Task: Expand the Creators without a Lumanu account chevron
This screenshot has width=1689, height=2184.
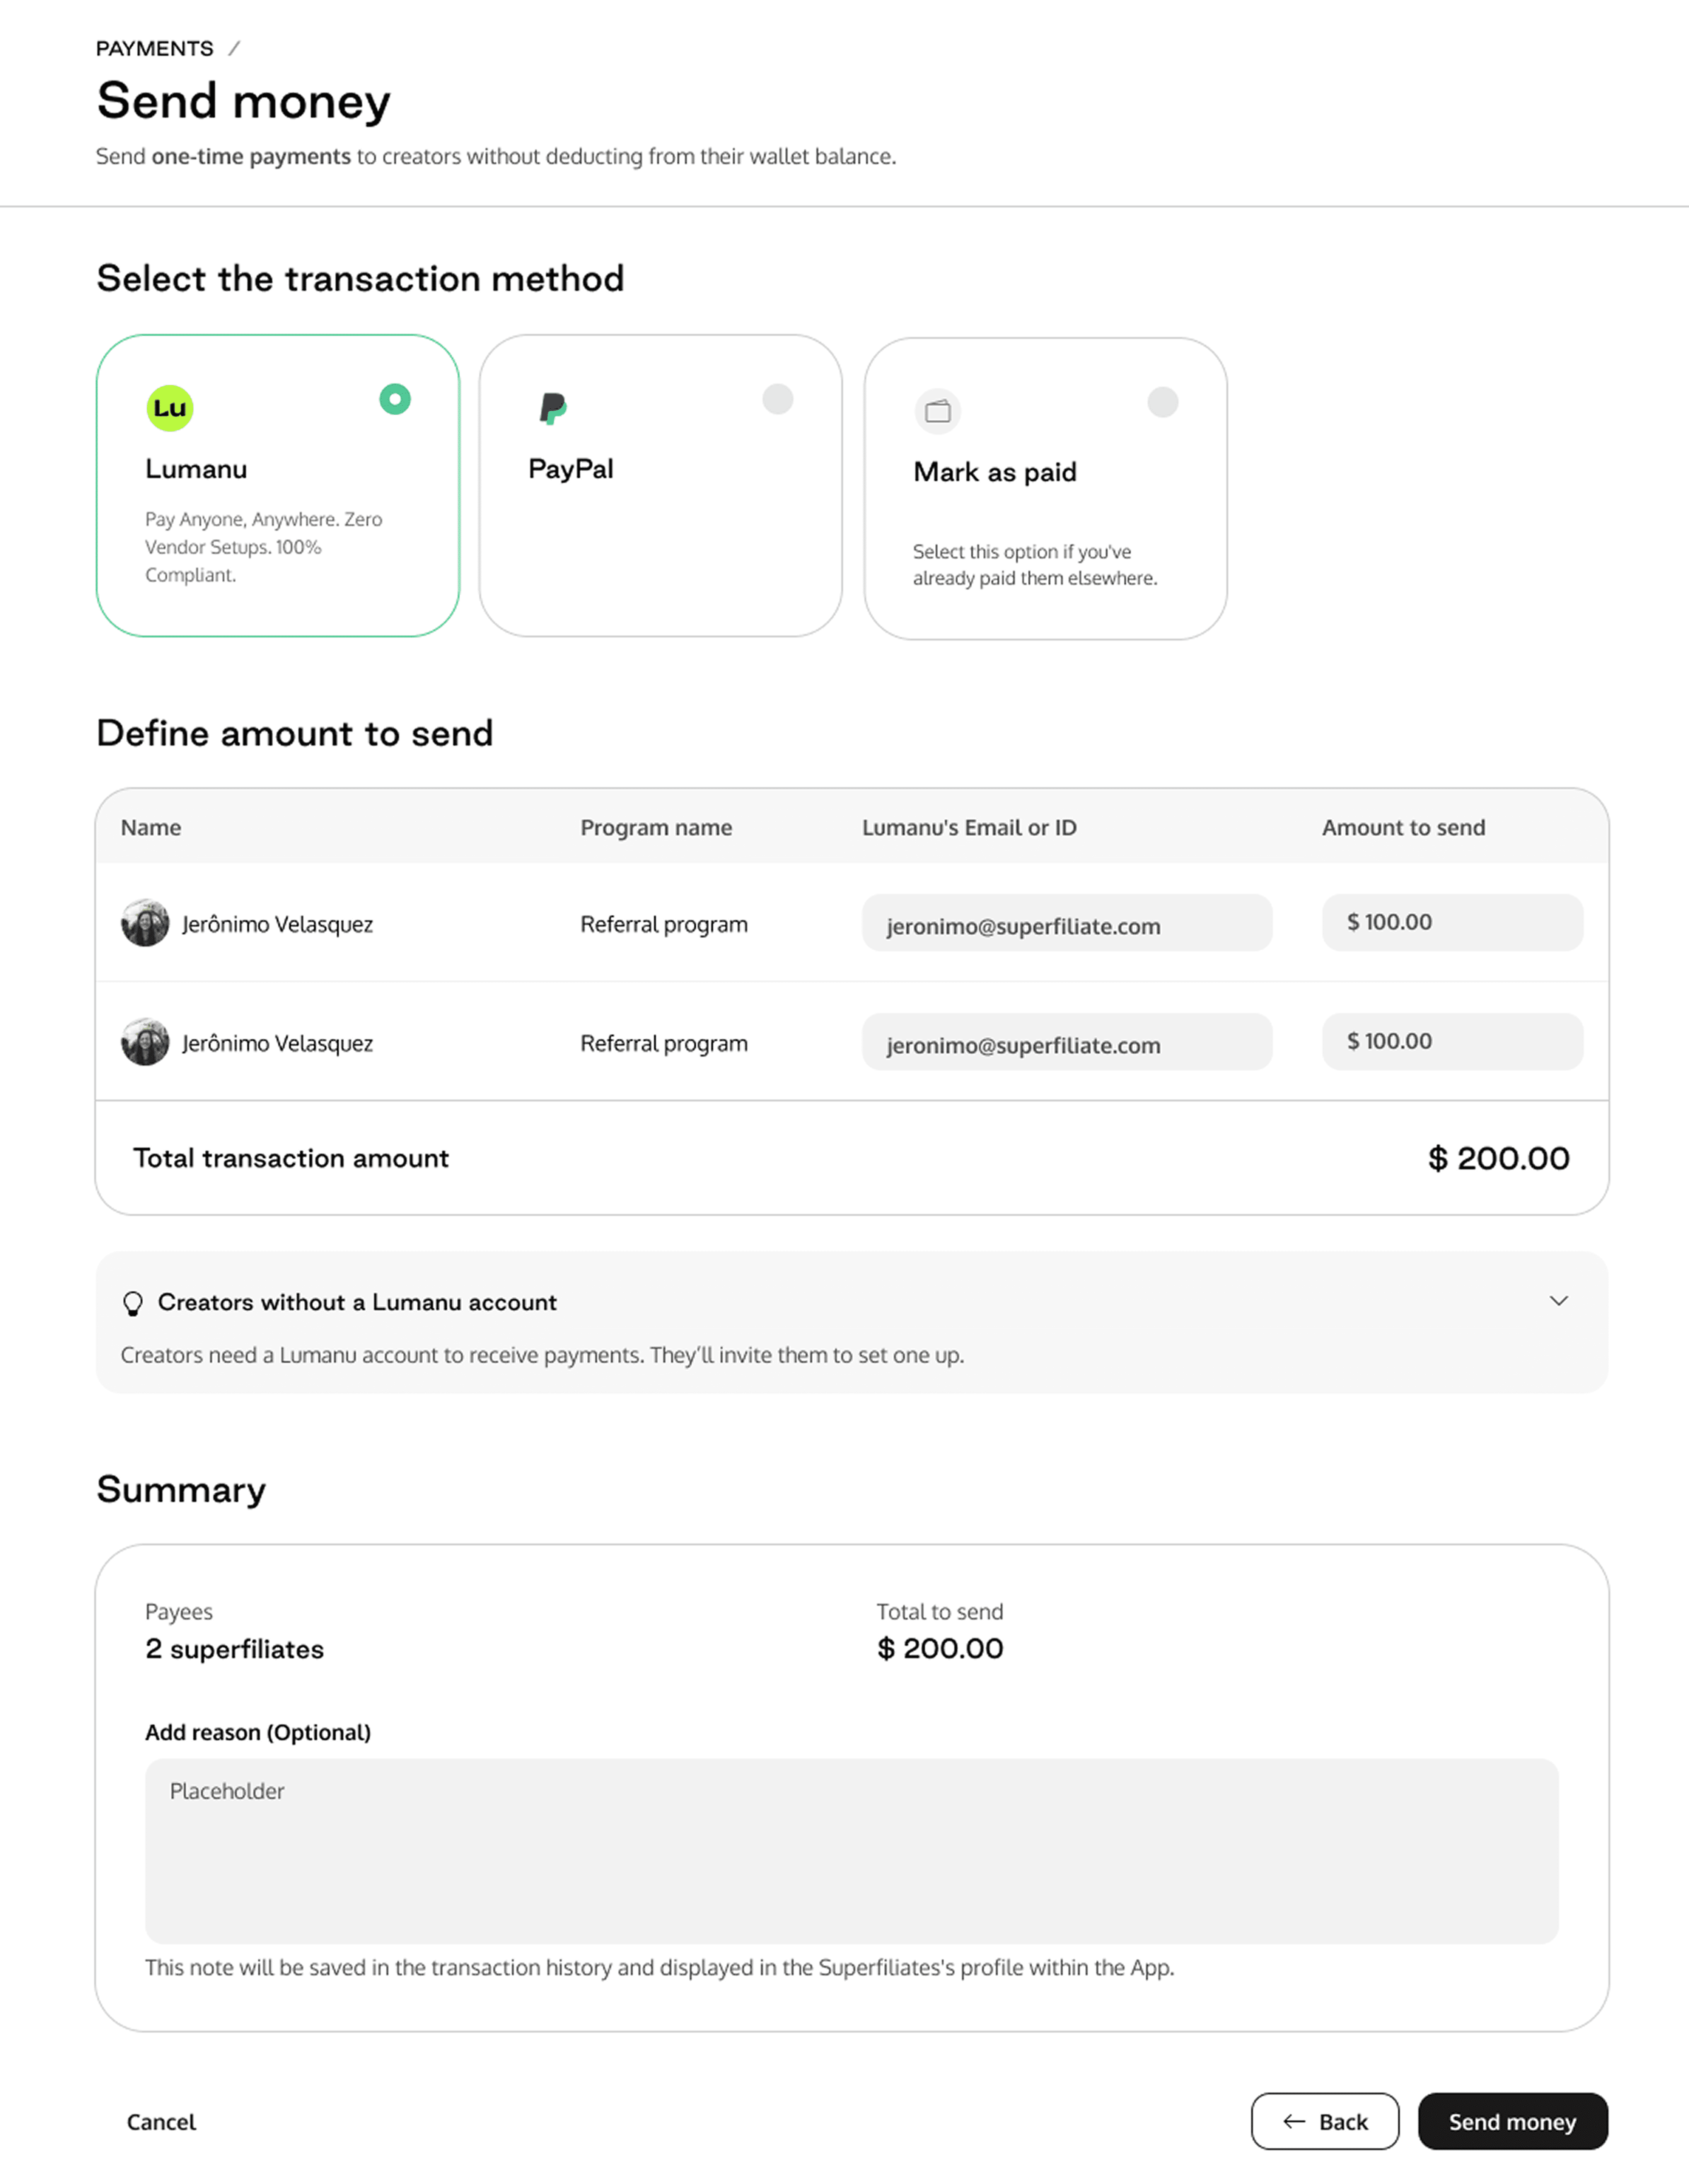Action: point(1558,1301)
